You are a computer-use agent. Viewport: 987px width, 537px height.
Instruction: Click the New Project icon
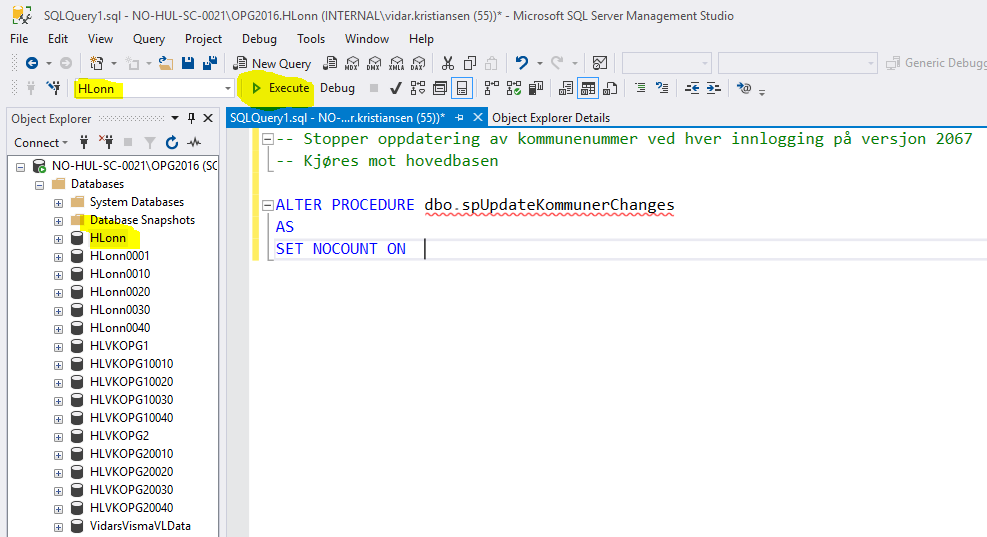96,63
